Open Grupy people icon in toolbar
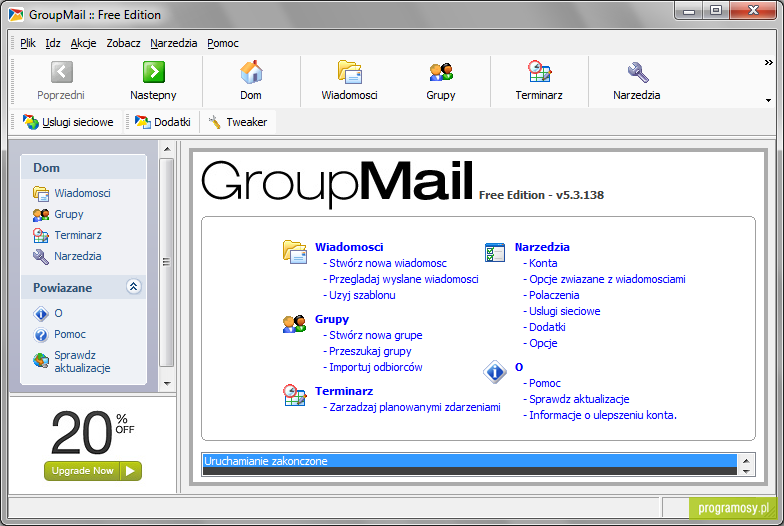This screenshot has height=526, width=784. [441, 72]
